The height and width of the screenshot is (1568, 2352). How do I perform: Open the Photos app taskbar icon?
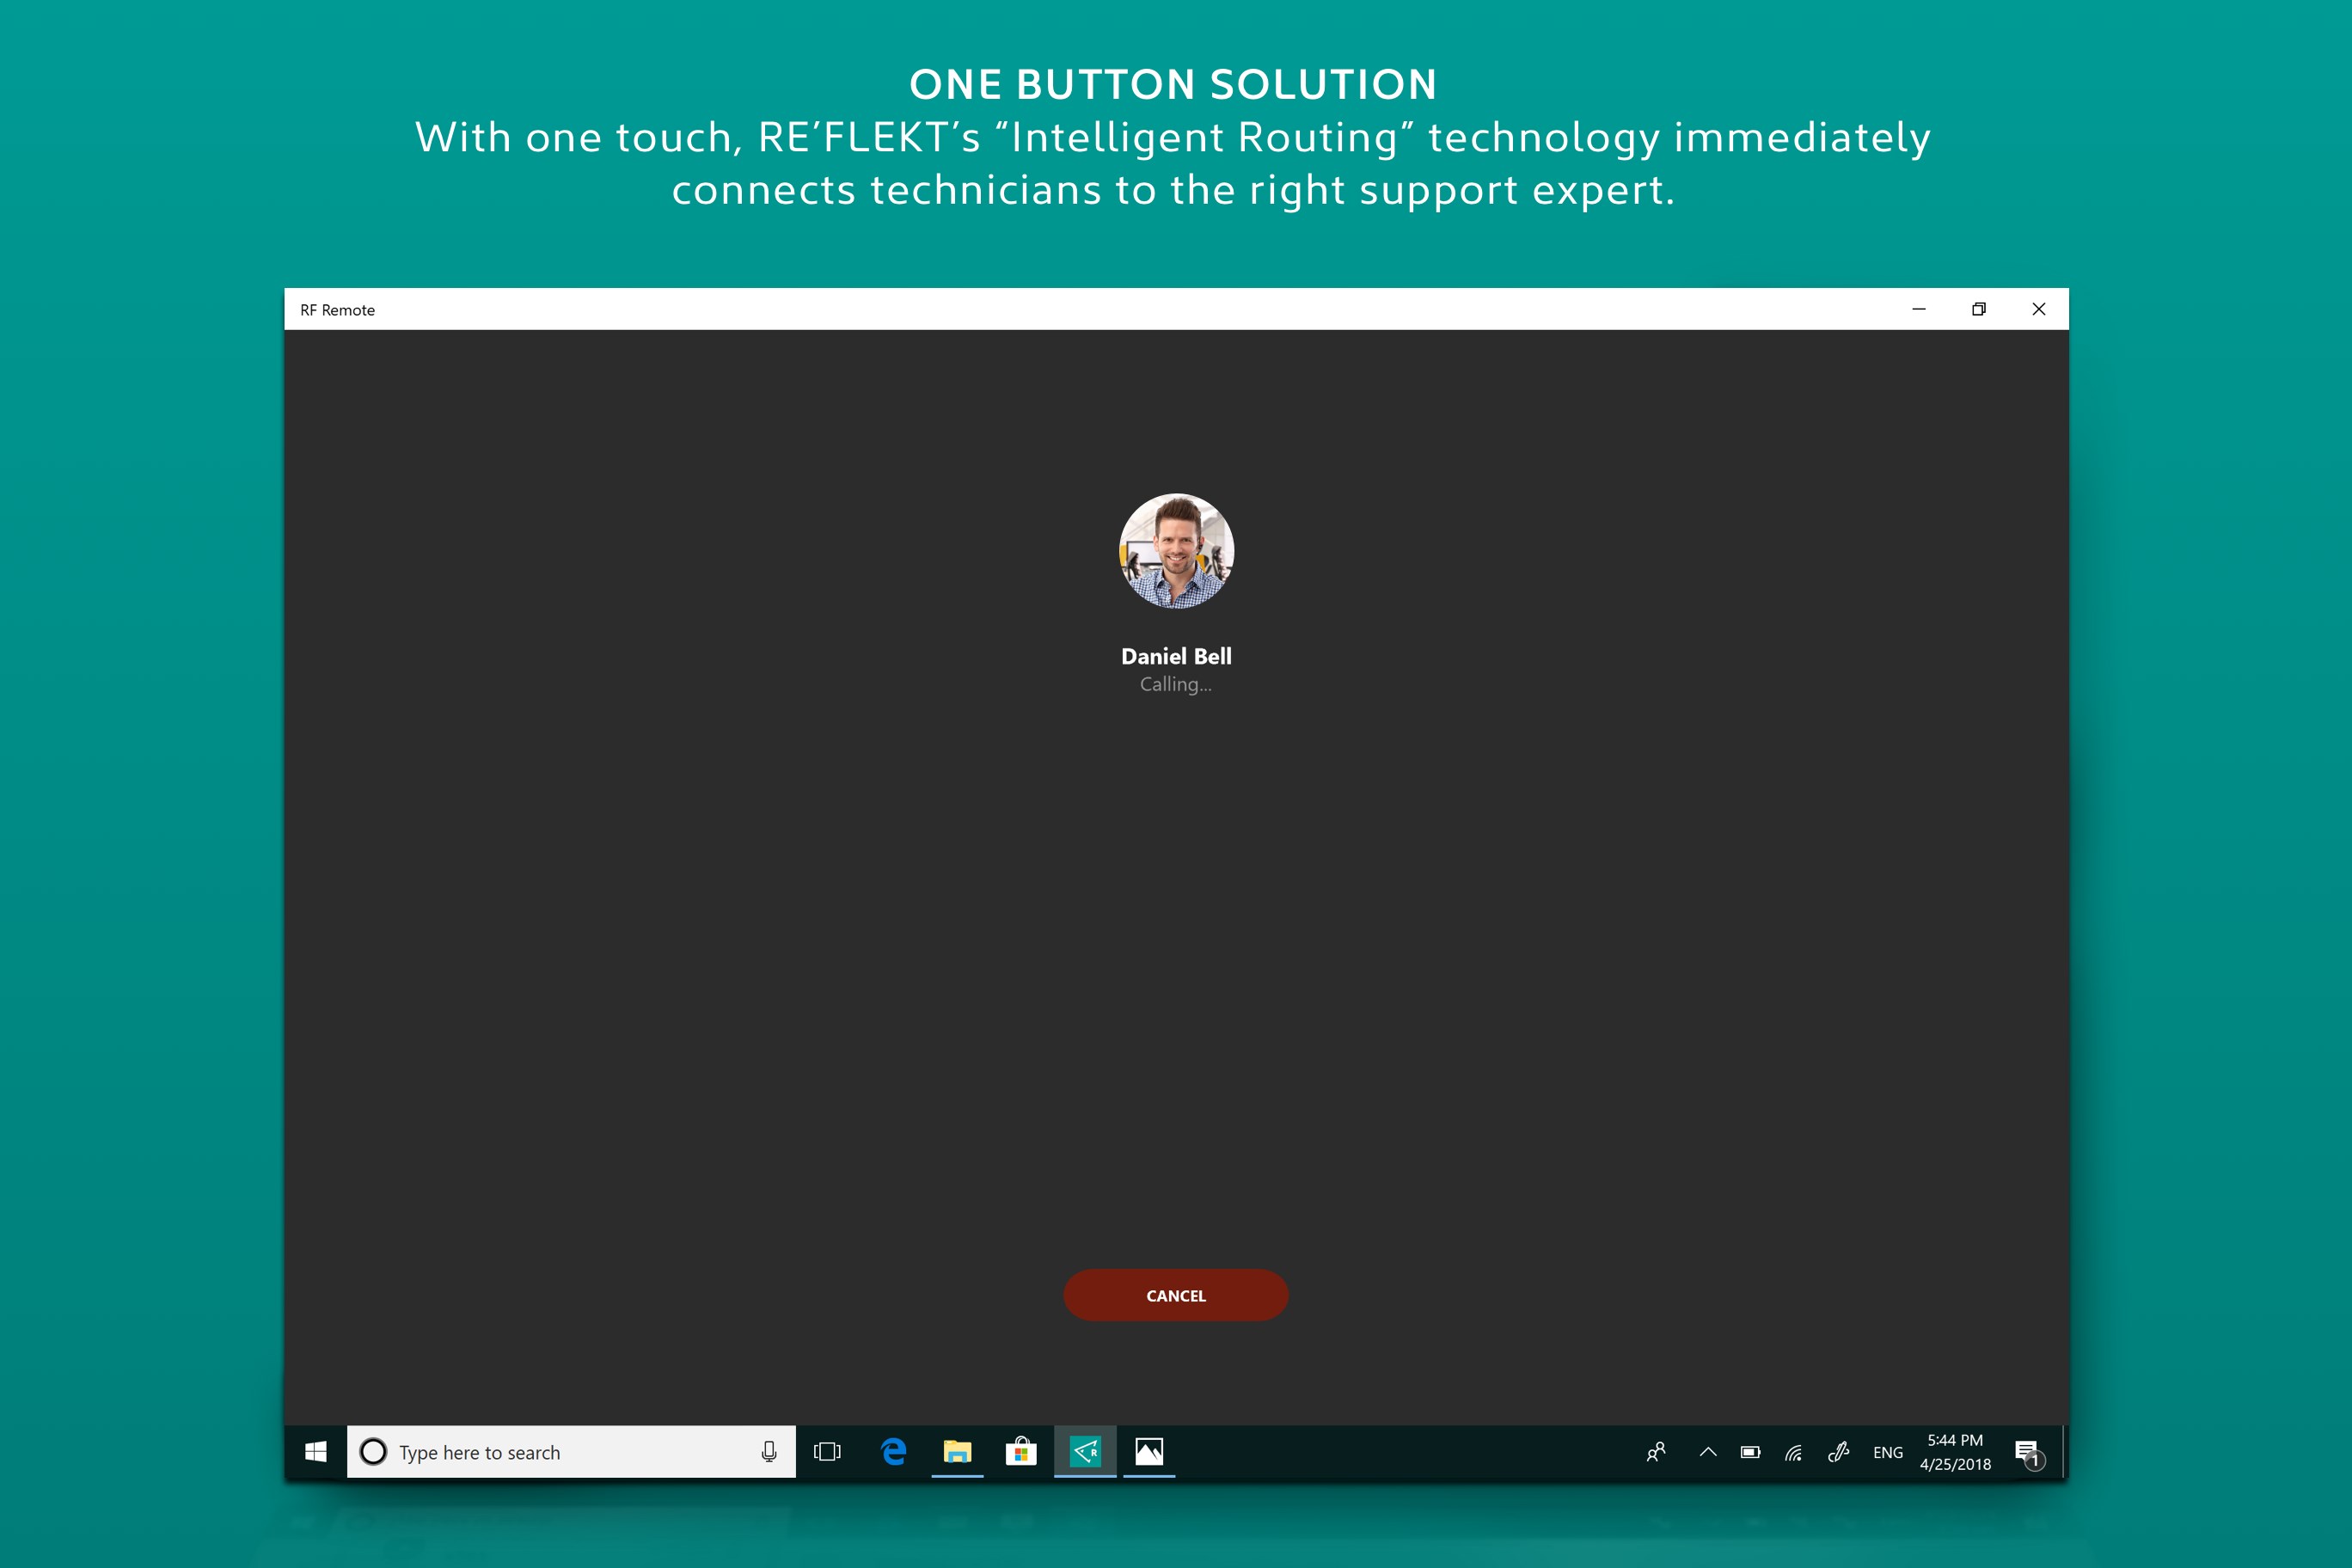pyautogui.click(x=1149, y=1452)
